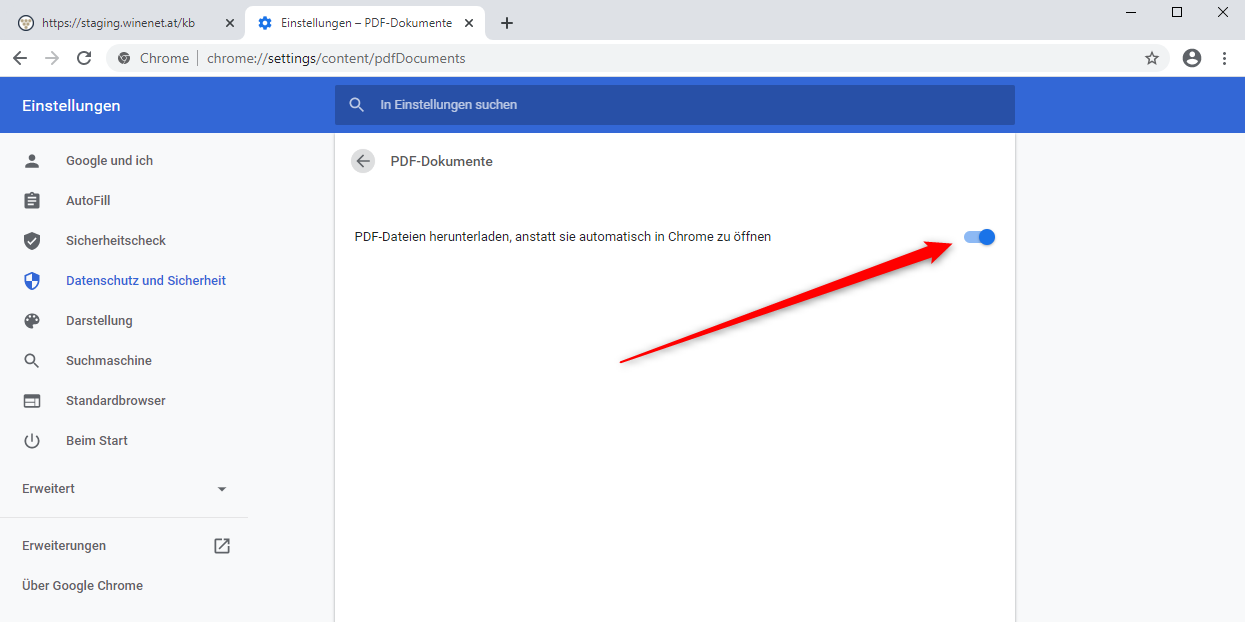Open Suchmaschine settings
This screenshot has width=1245, height=622.
click(109, 361)
